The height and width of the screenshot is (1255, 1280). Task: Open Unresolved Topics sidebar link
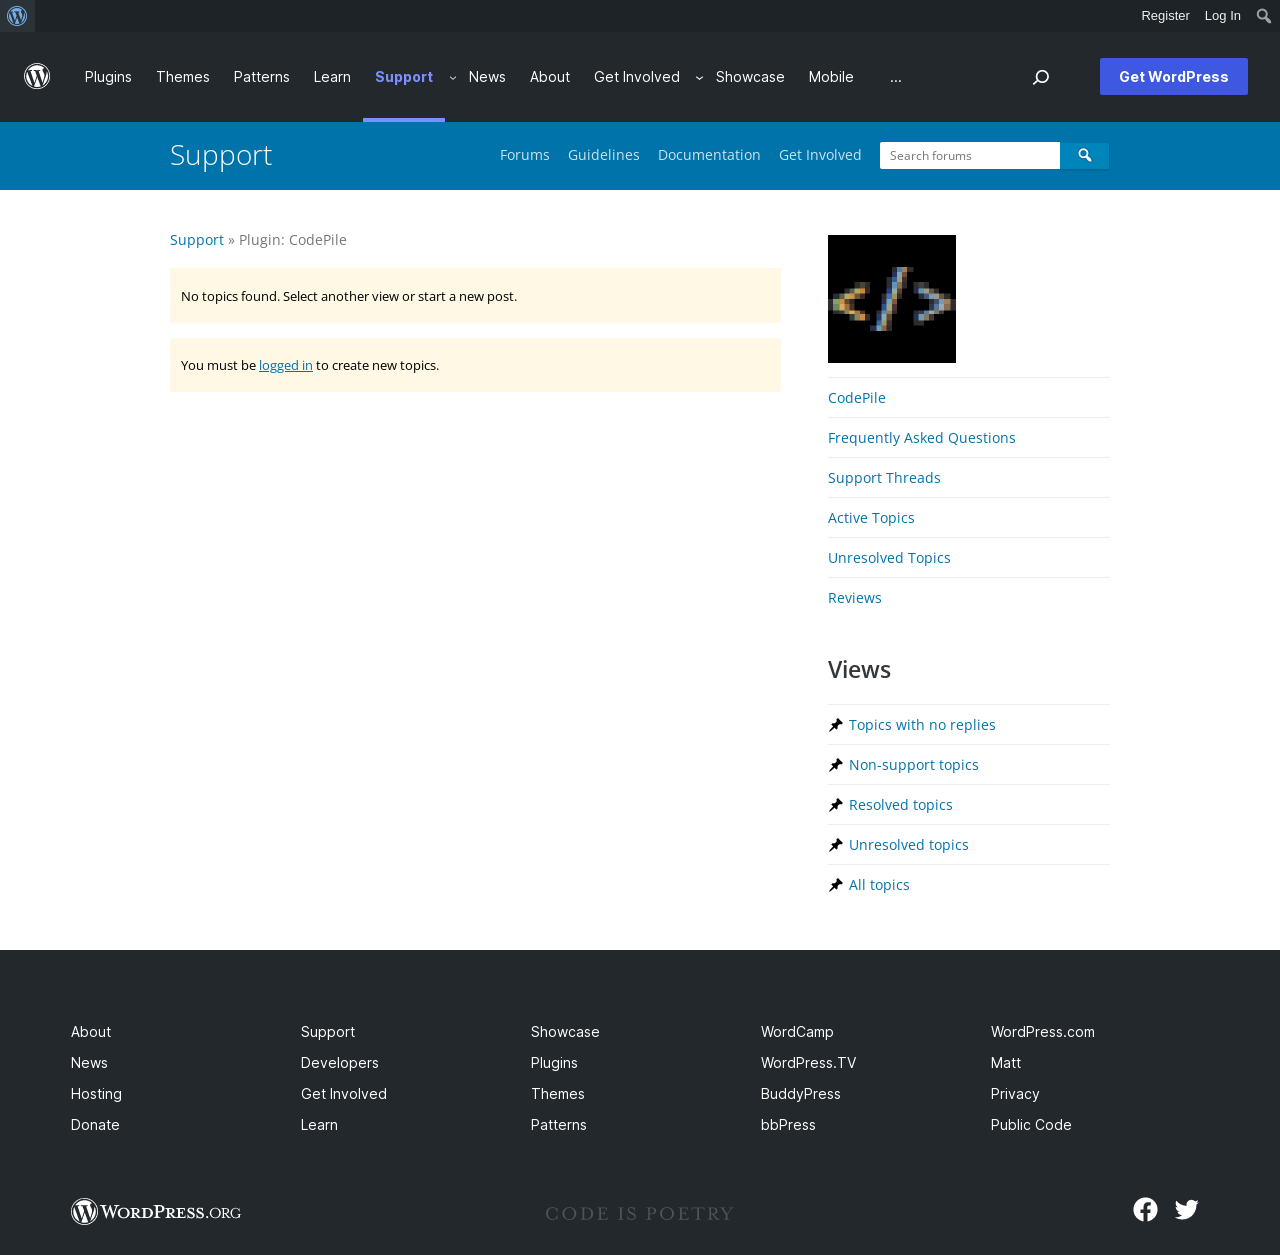(x=889, y=558)
